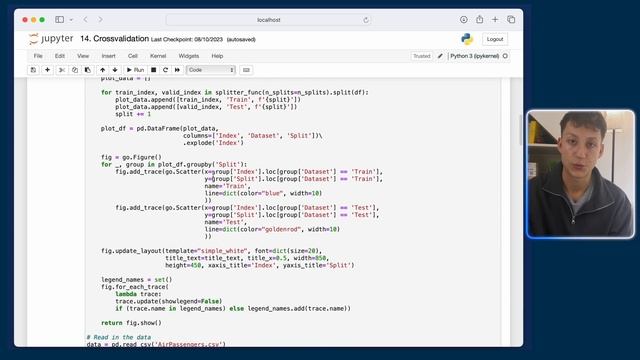Open a new Safari tab plus icon
Image resolution: width=640 pixels, height=360 pixels.
tap(495, 20)
